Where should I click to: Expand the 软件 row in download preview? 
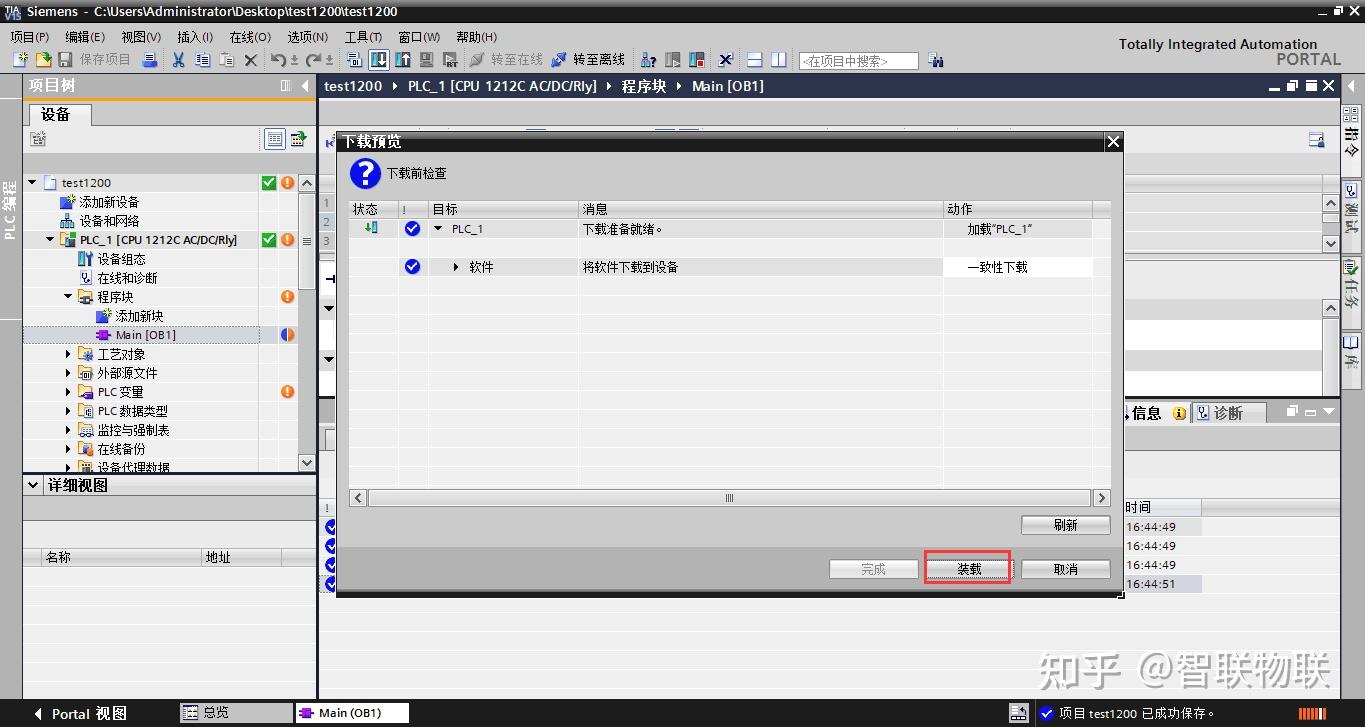click(456, 267)
